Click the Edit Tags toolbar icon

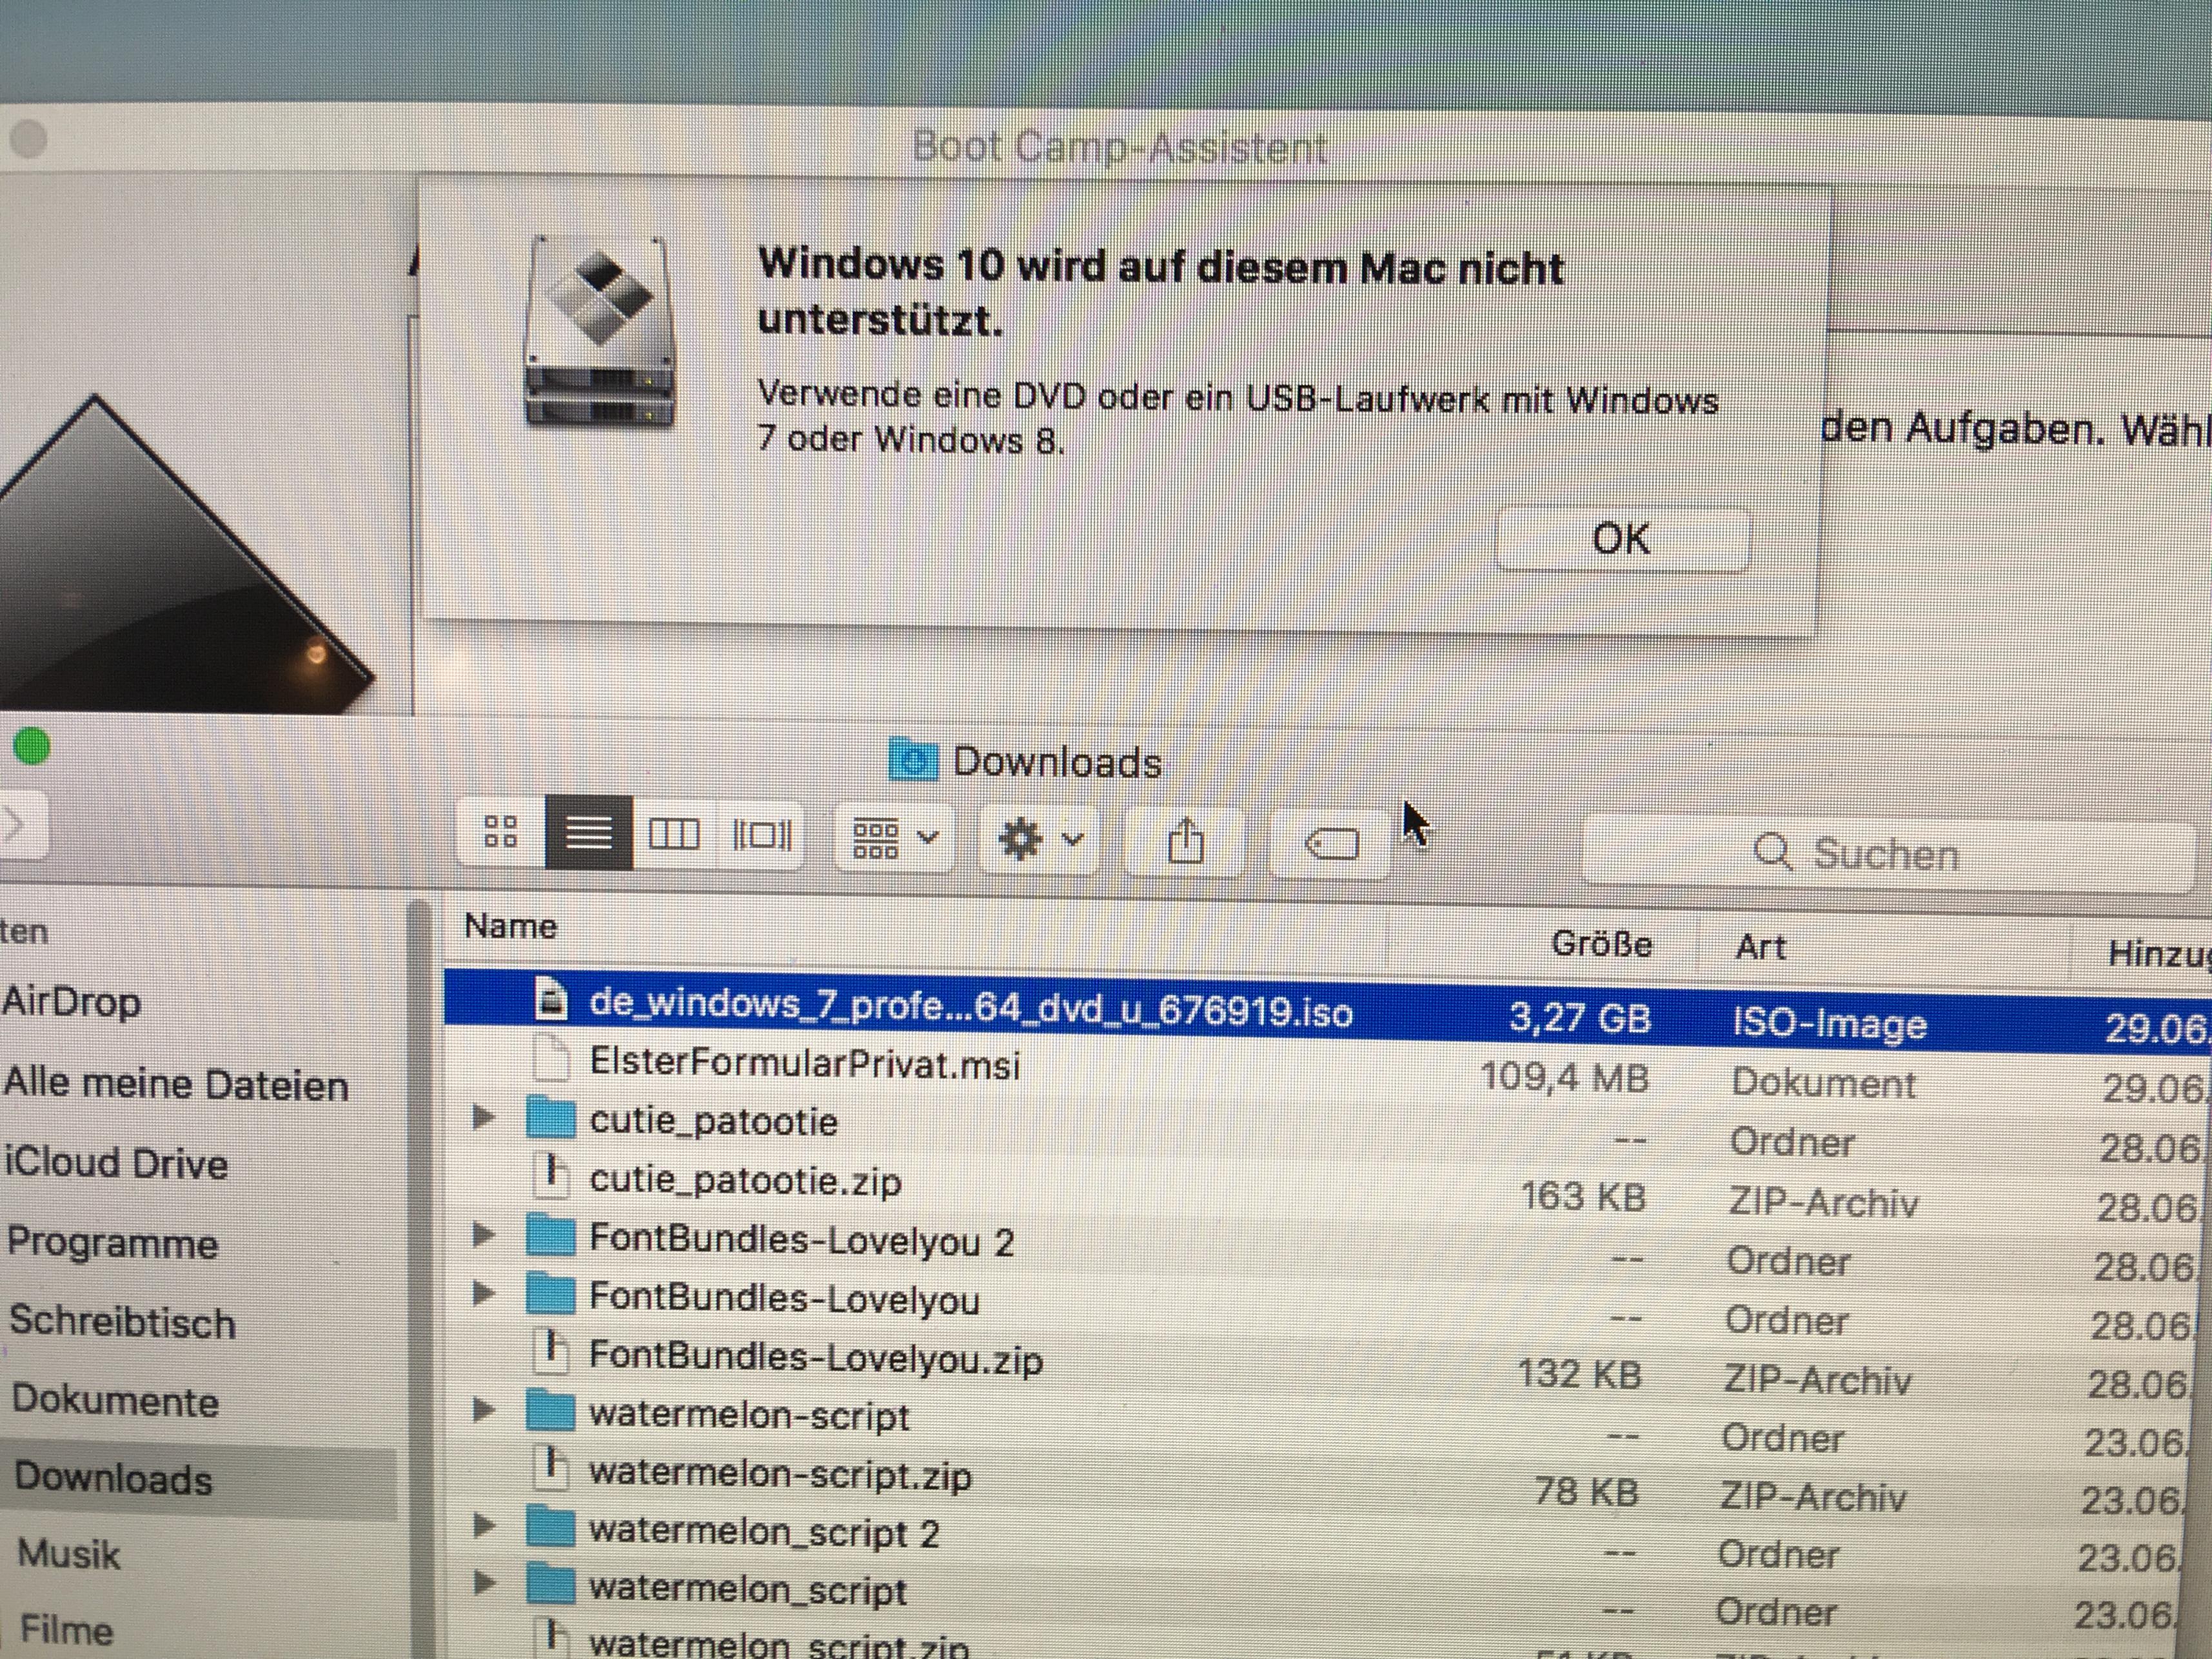tap(1331, 845)
